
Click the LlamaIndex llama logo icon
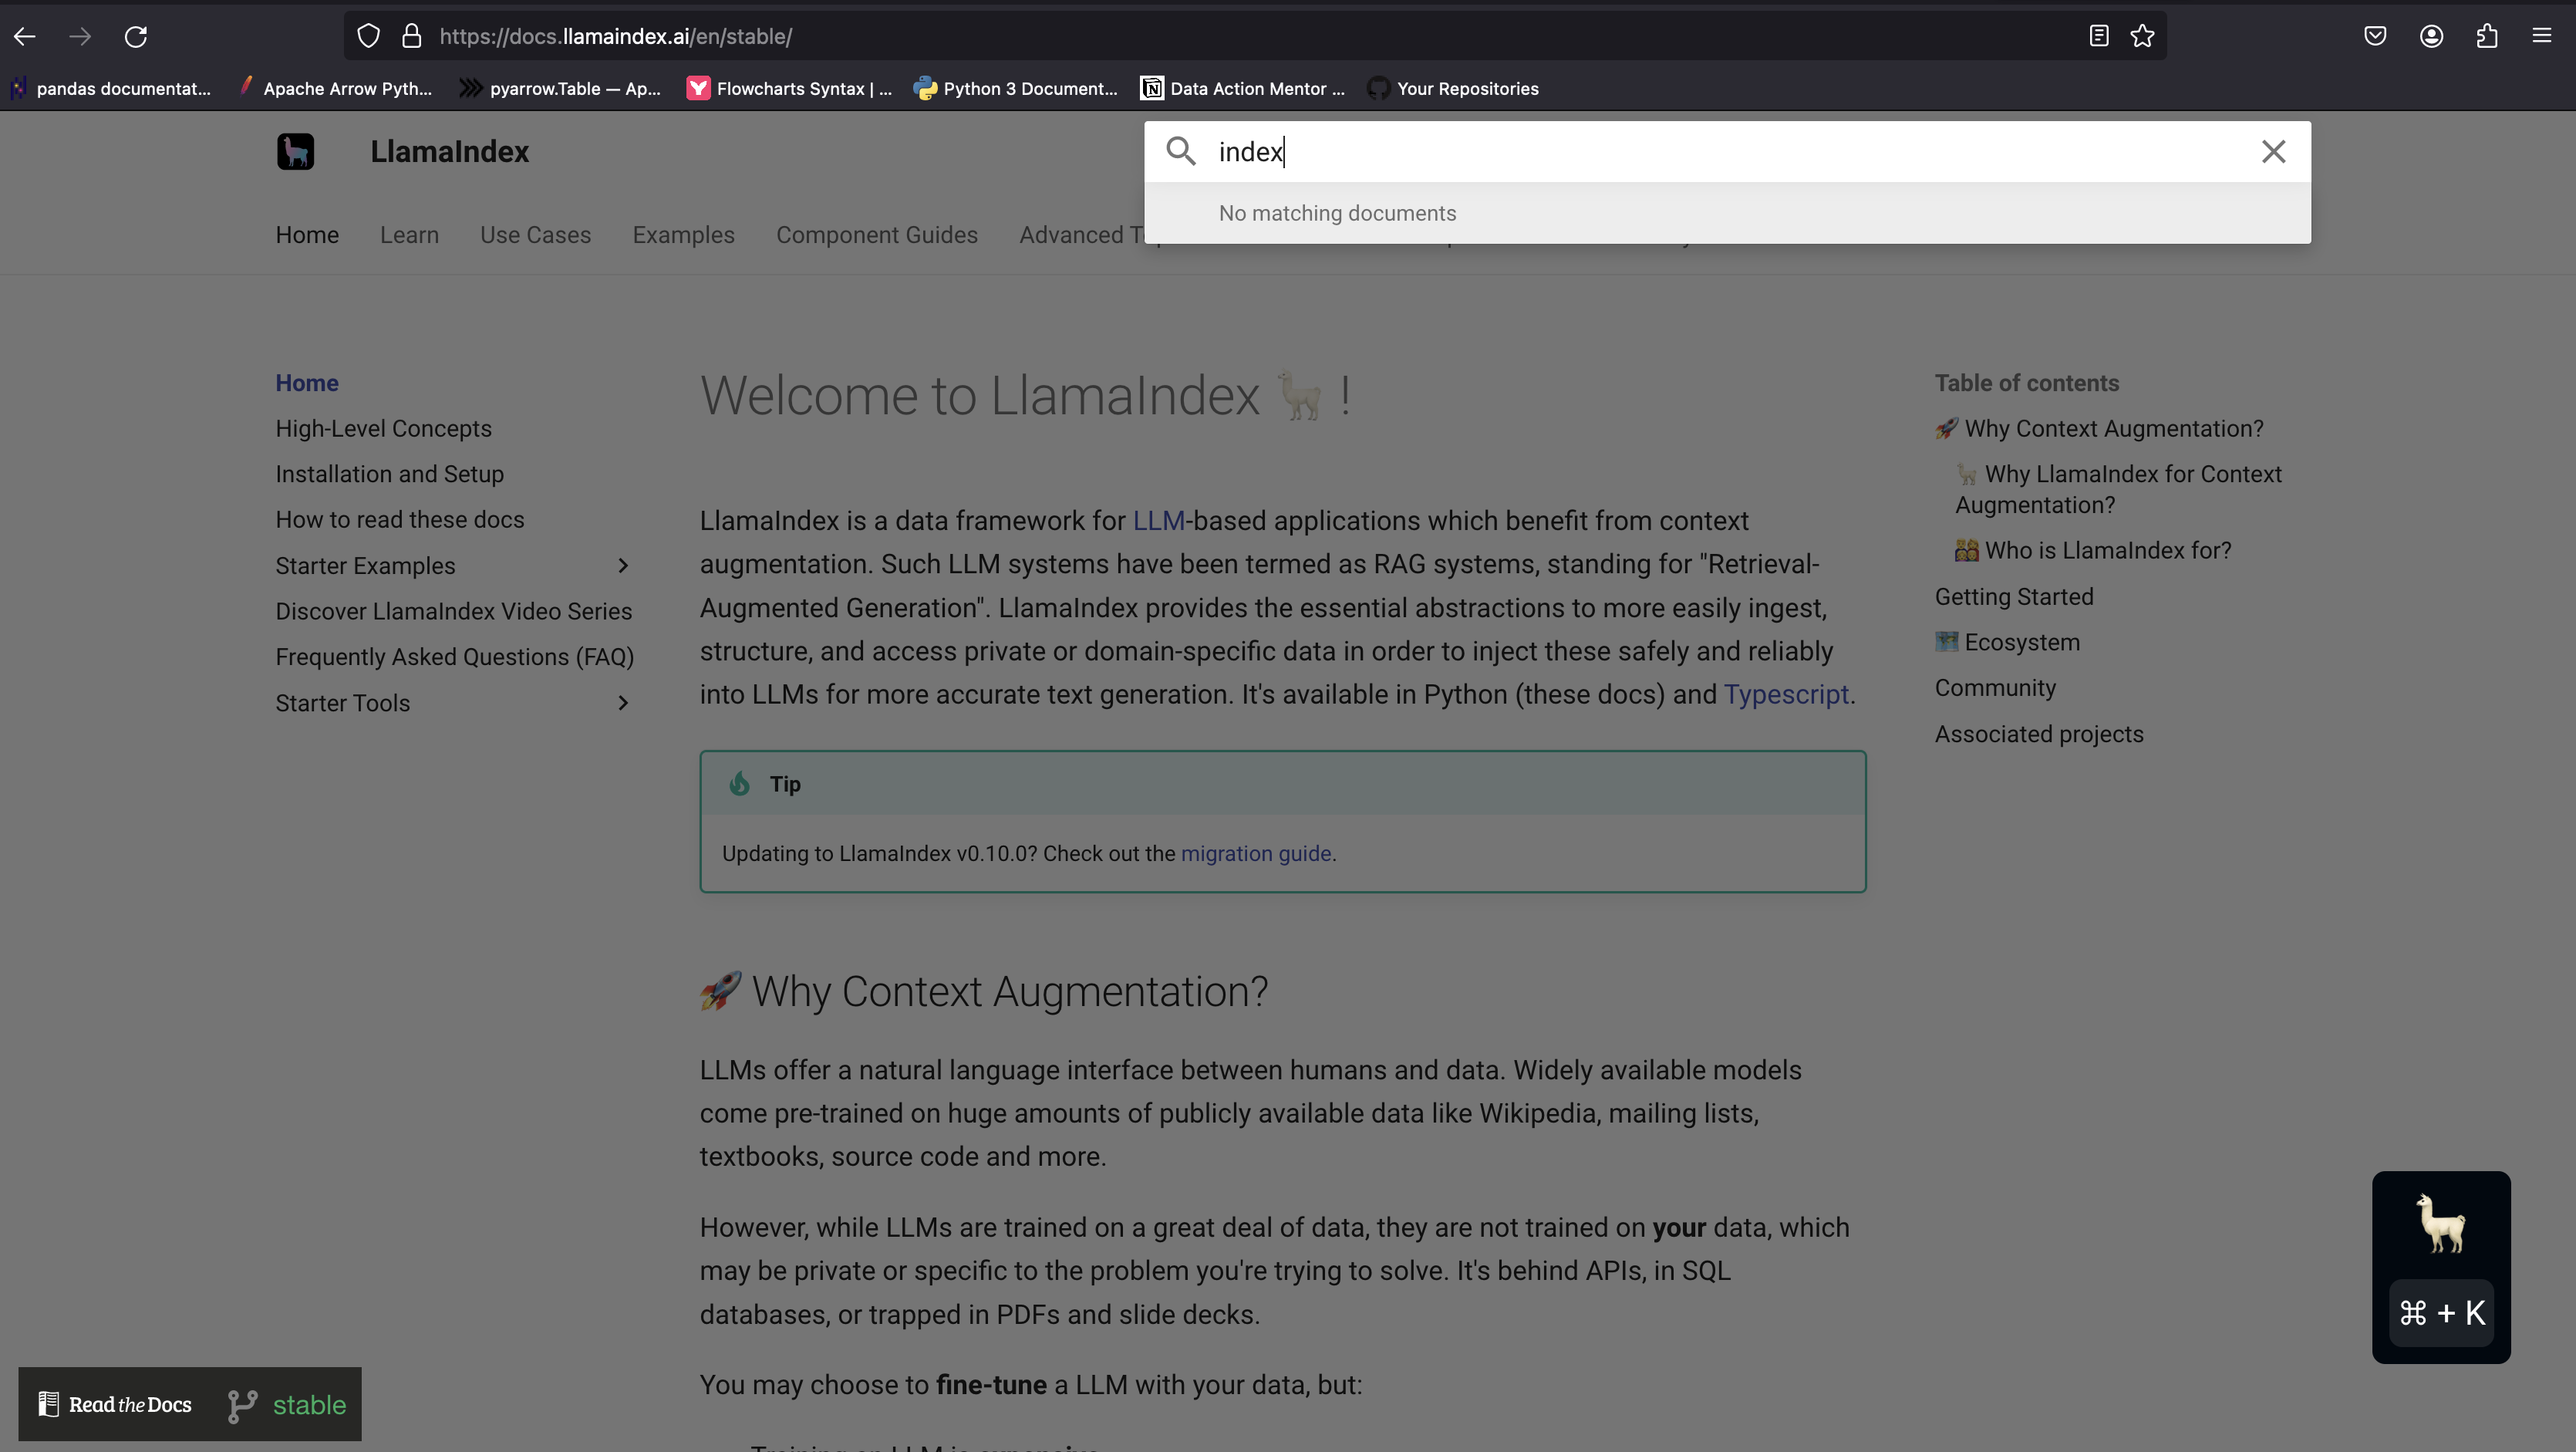(295, 150)
